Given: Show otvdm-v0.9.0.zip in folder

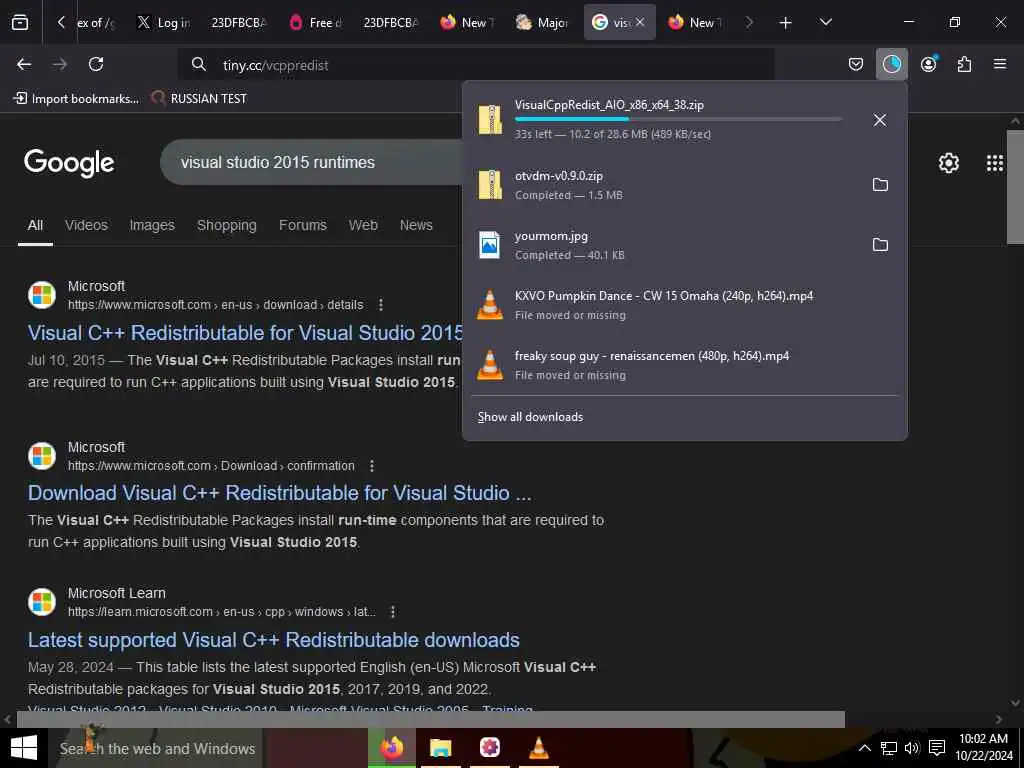Looking at the screenshot, I should (880, 185).
